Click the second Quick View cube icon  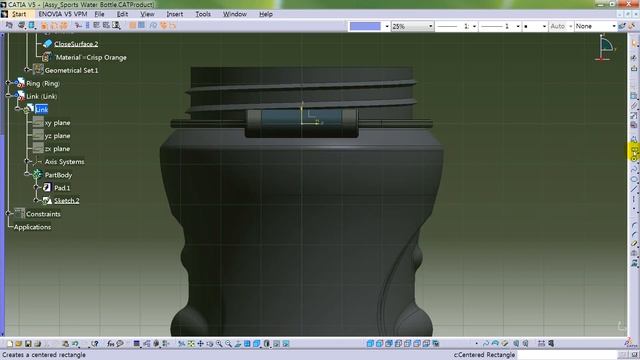[x=380, y=344]
